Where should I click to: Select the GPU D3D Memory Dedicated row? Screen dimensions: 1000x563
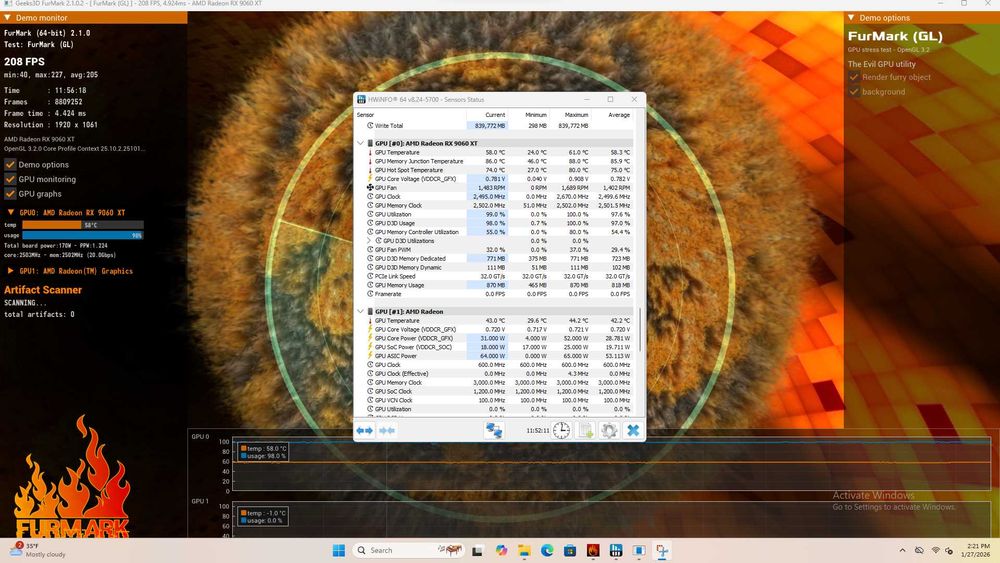tap(495, 259)
